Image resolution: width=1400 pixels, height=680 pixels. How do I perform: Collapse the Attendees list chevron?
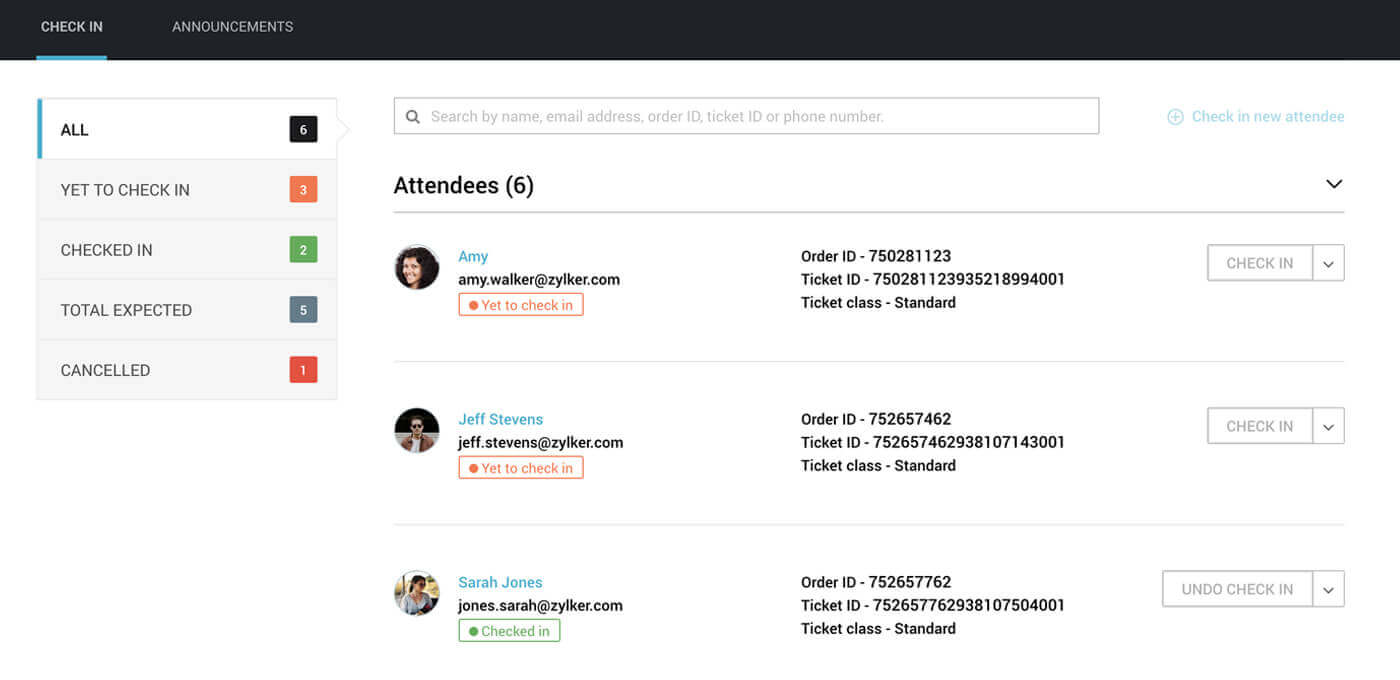click(1333, 184)
